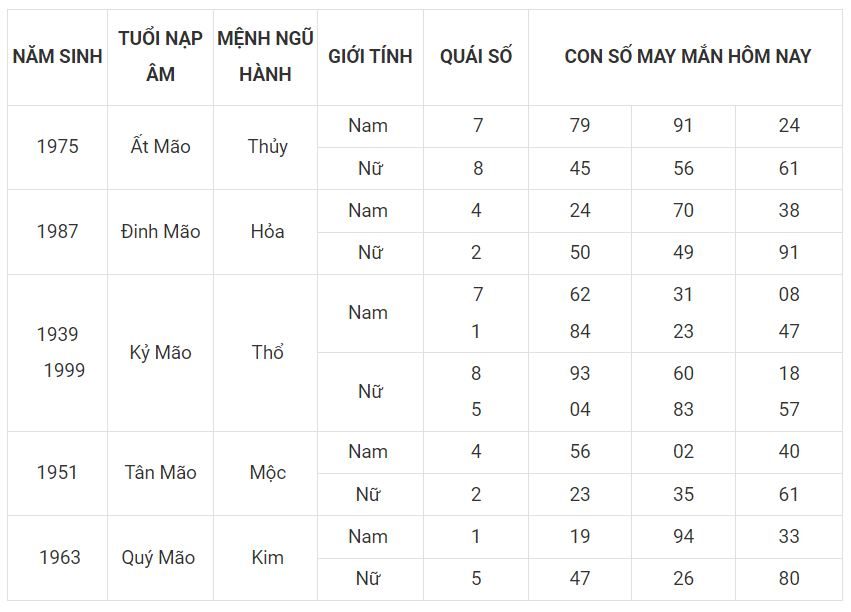The image size is (851, 612).
Task: Click the Quý Mão cell
Action: click(158, 558)
